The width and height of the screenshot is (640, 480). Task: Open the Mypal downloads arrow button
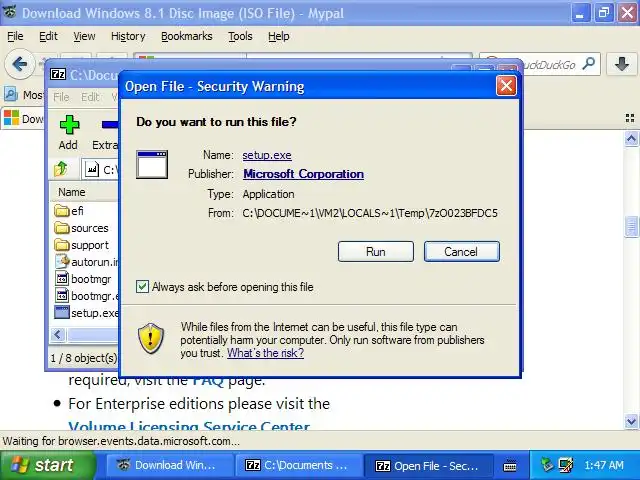(622, 64)
